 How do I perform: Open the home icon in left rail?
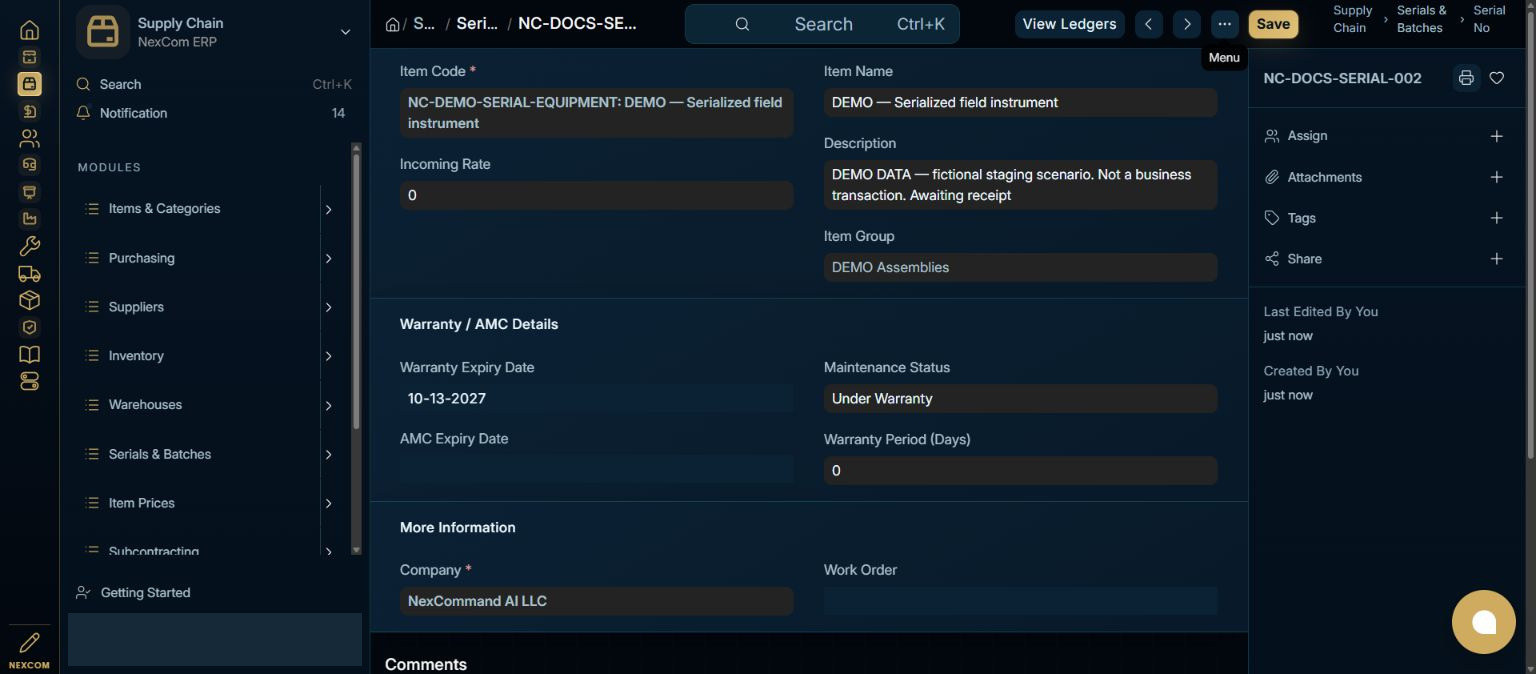click(x=29, y=30)
